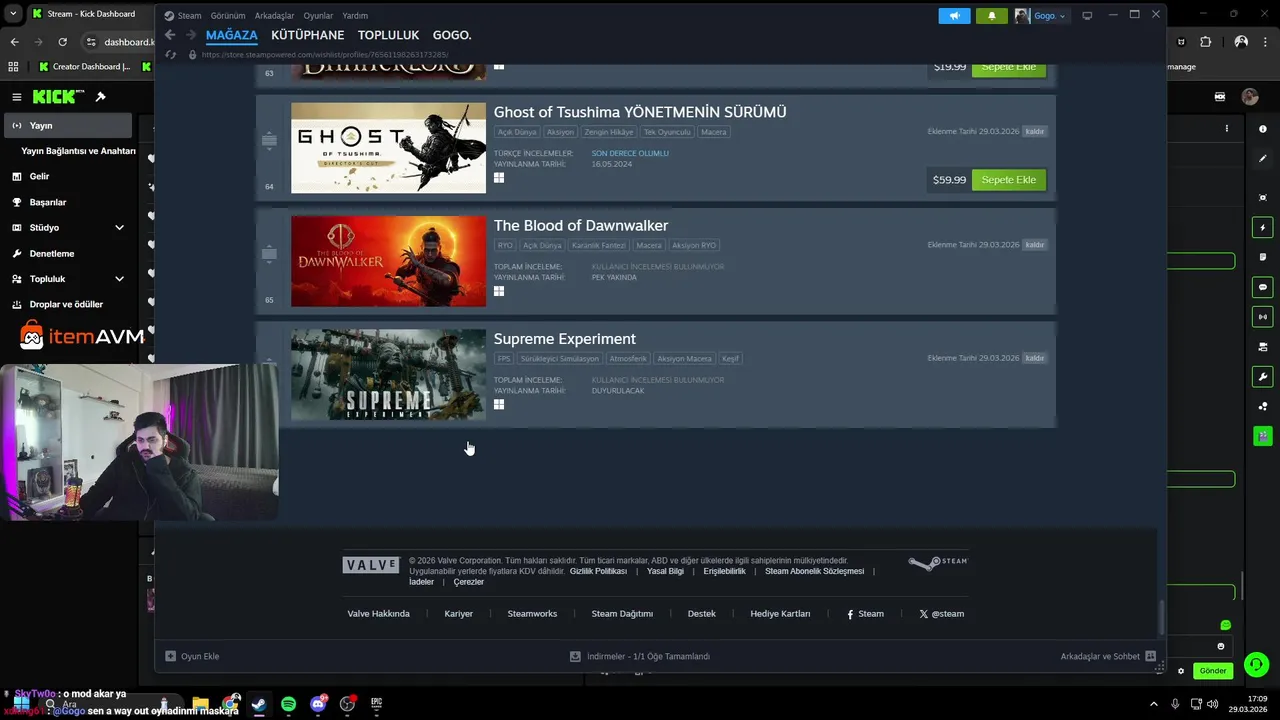Open Spotify from the taskbar
The height and width of the screenshot is (720, 1280).
[x=288, y=704]
